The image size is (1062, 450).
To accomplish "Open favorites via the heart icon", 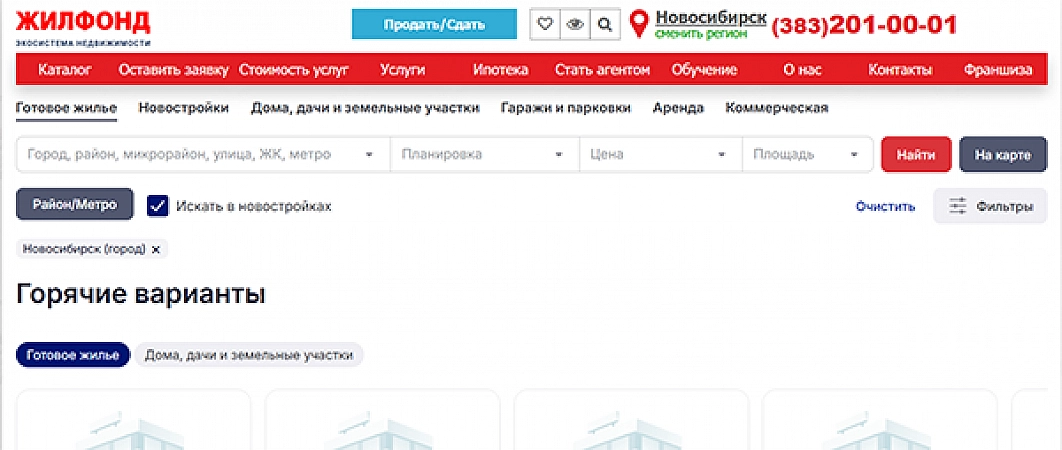I will pos(545,25).
